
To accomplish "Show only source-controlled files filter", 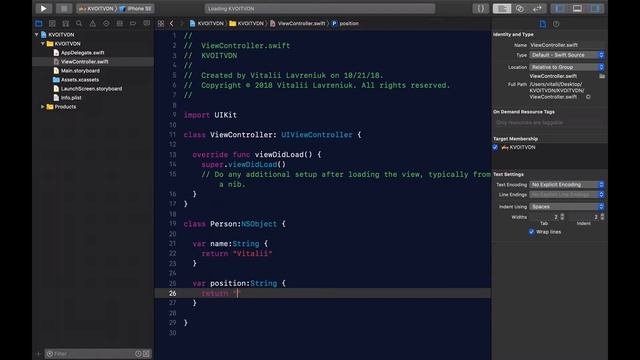I will point(146,354).
